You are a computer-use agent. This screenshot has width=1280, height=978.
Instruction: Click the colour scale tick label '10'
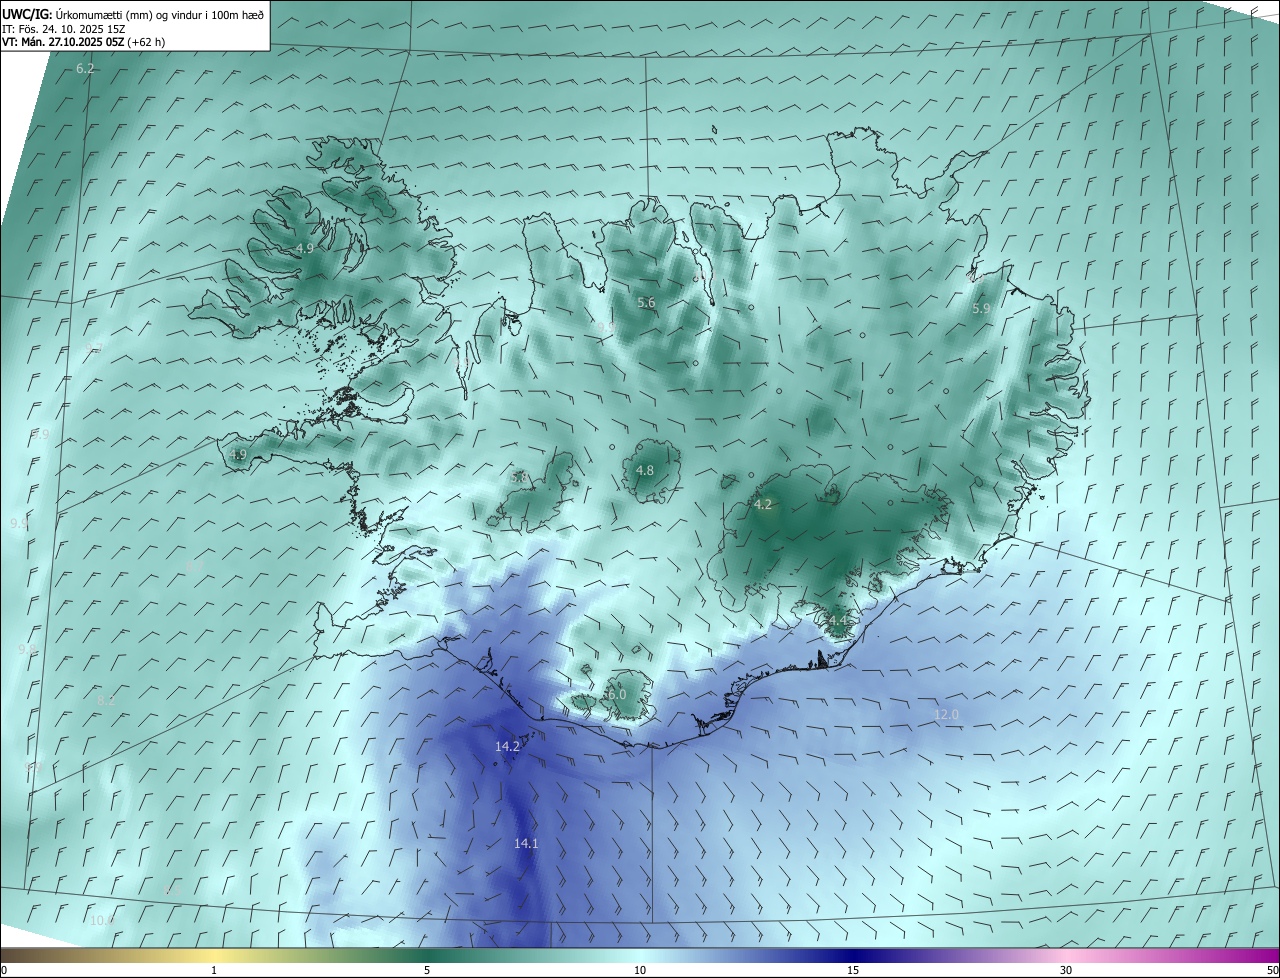point(640,970)
